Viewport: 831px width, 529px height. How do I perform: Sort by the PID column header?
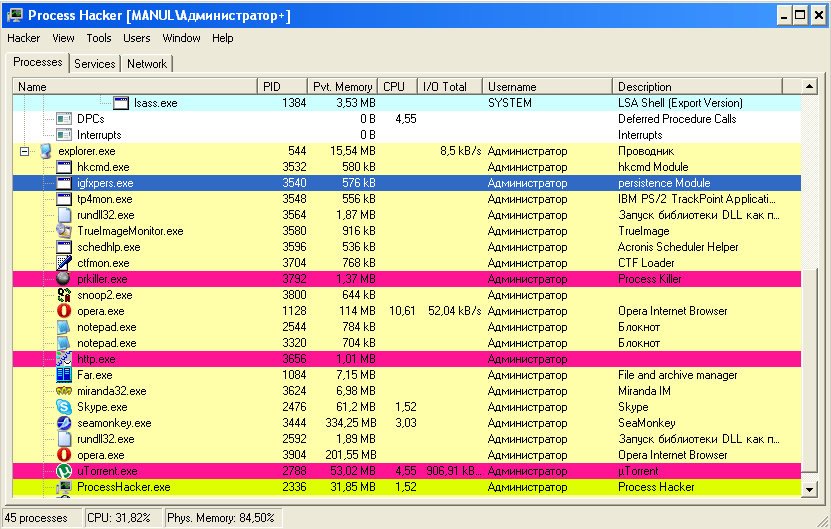(x=282, y=86)
